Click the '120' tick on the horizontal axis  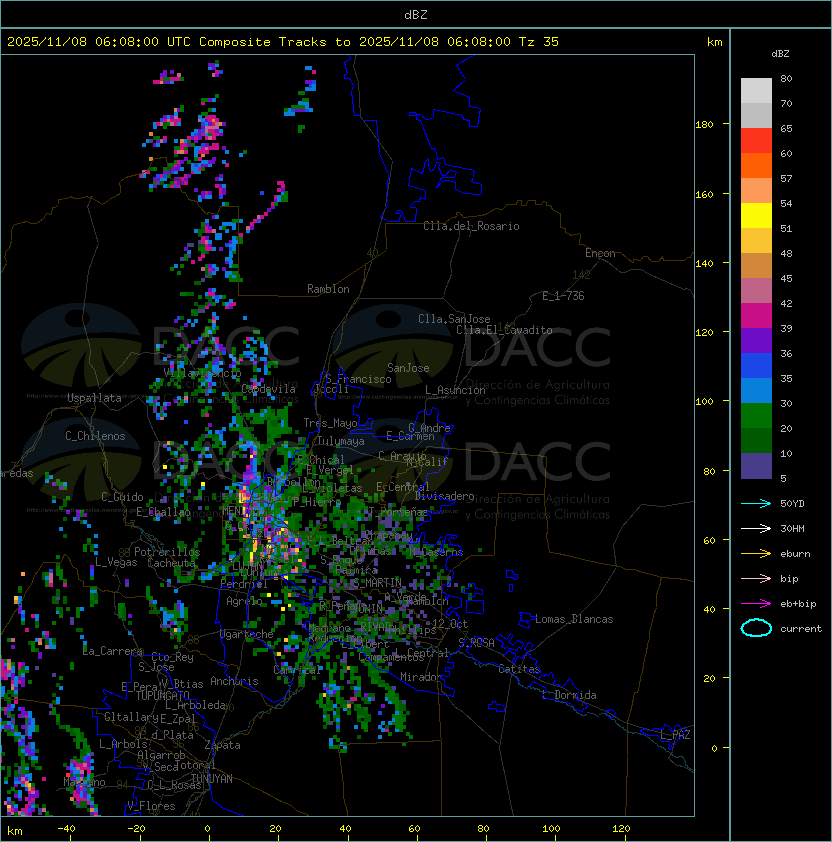click(621, 829)
